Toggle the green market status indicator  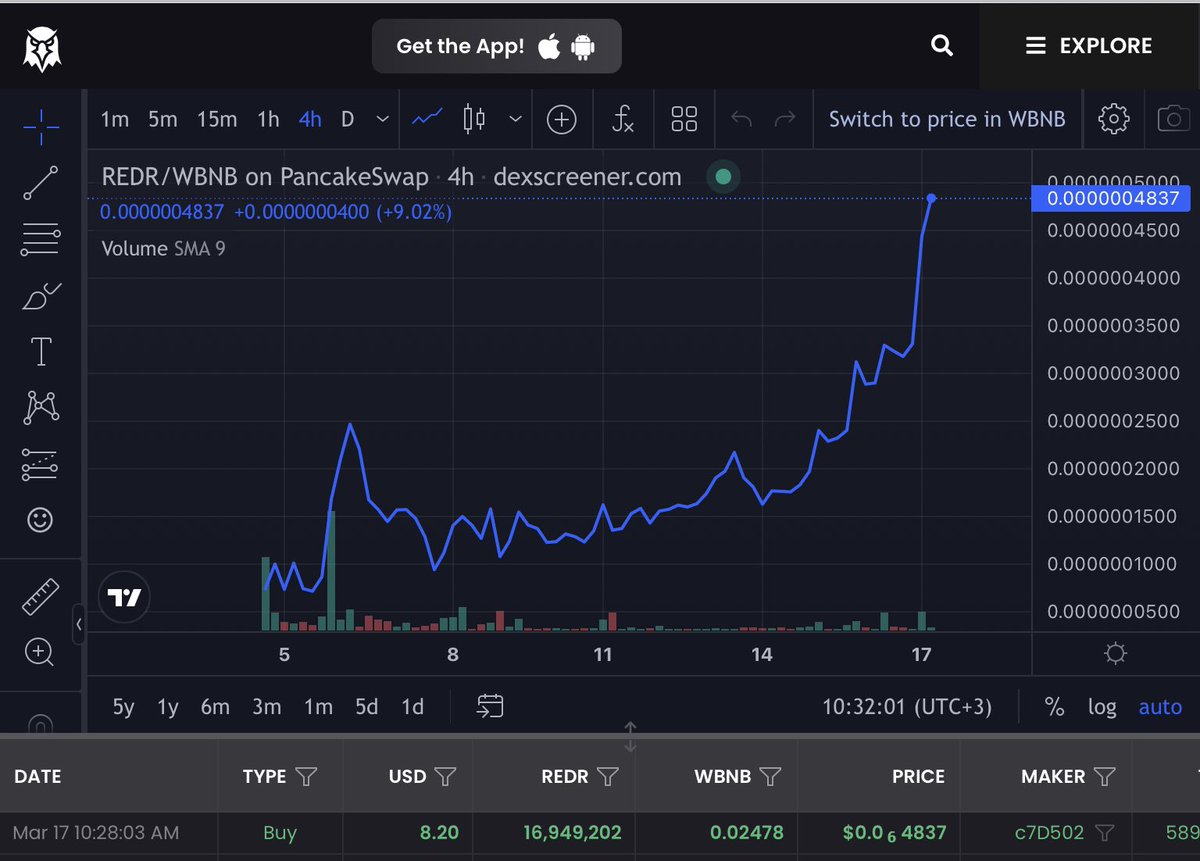pyautogui.click(x=723, y=178)
